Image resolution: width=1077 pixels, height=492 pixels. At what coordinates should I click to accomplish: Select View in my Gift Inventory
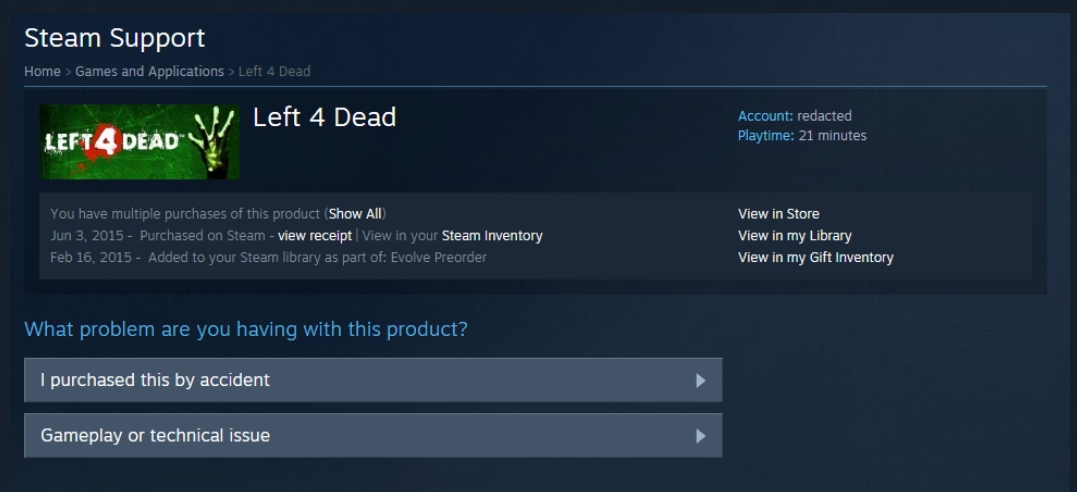815,258
